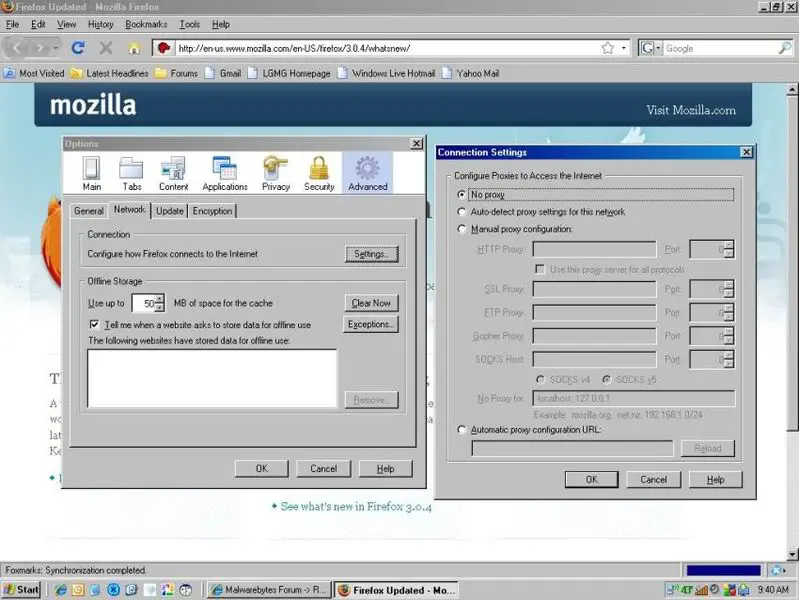The width and height of the screenshot is (799, 600).
Task: Open the Tabs options panel
Action: [x=131, y=173]
